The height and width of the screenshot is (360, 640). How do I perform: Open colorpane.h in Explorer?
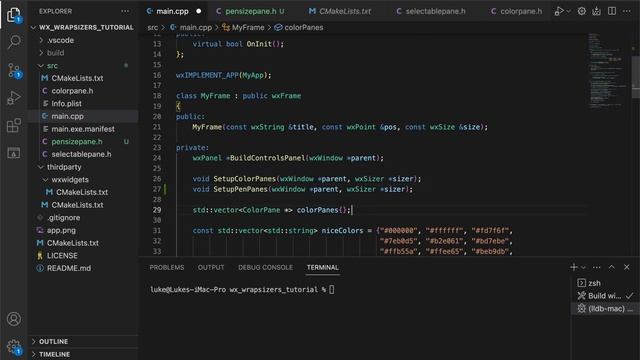click(83, 91)
